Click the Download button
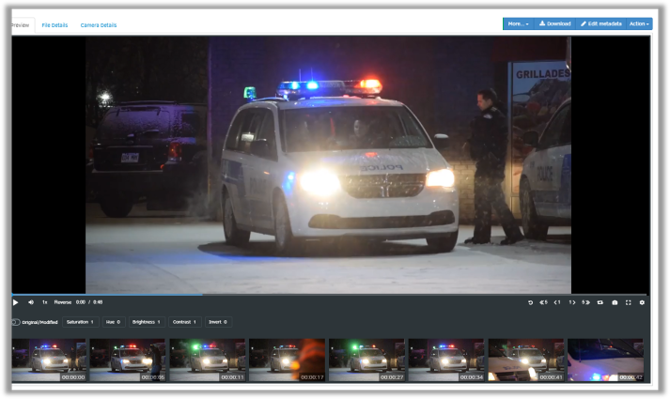Viewport: 670px width, 399px height. 555,24
